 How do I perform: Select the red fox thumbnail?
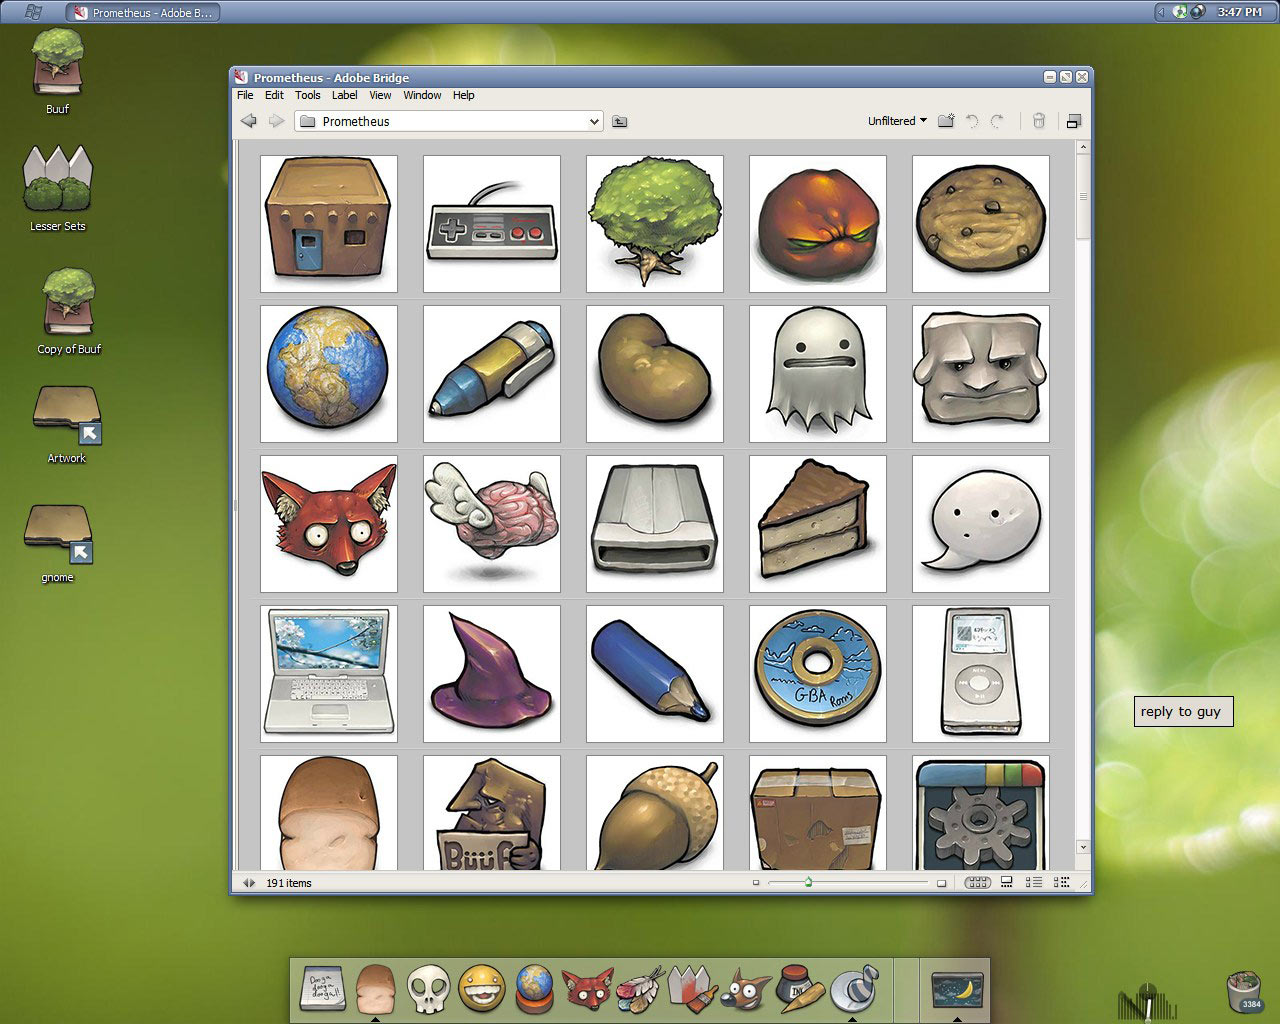(x=329, y=524)
